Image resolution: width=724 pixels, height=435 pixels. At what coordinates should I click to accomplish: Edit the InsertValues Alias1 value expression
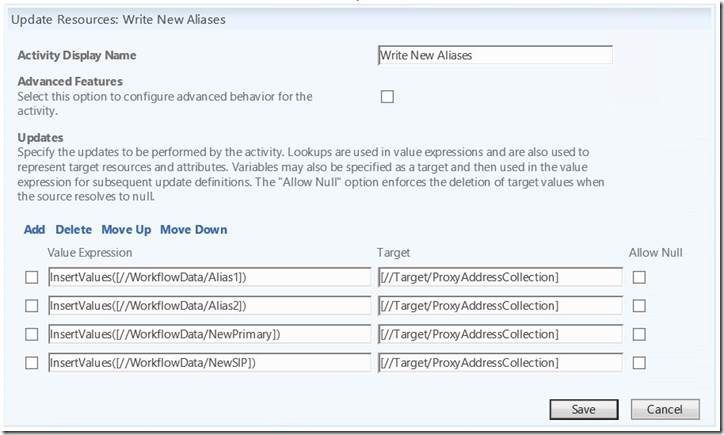pyautogui.click(x=209, y=277)
